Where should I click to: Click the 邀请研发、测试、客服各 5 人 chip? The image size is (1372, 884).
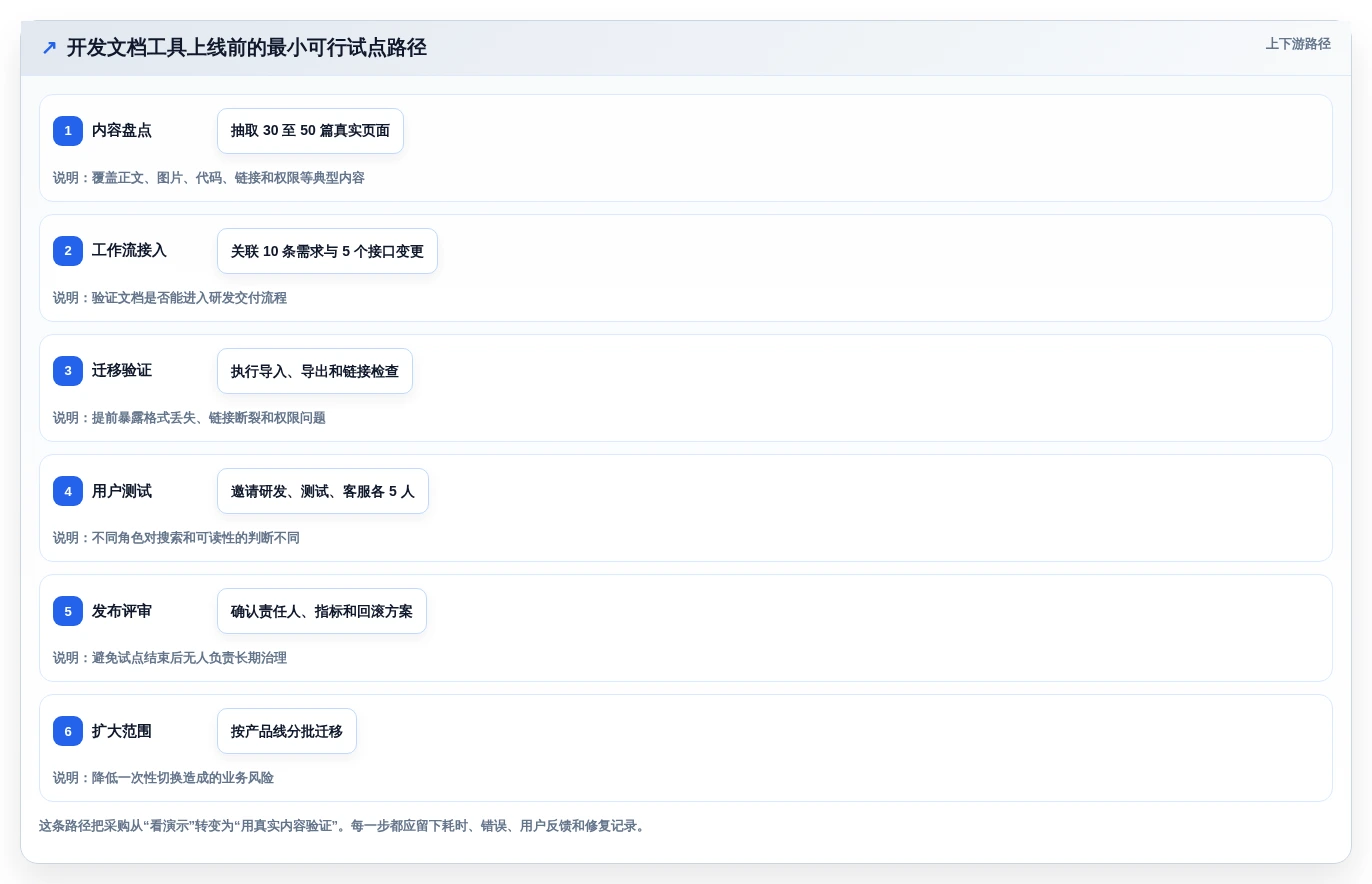323,491
